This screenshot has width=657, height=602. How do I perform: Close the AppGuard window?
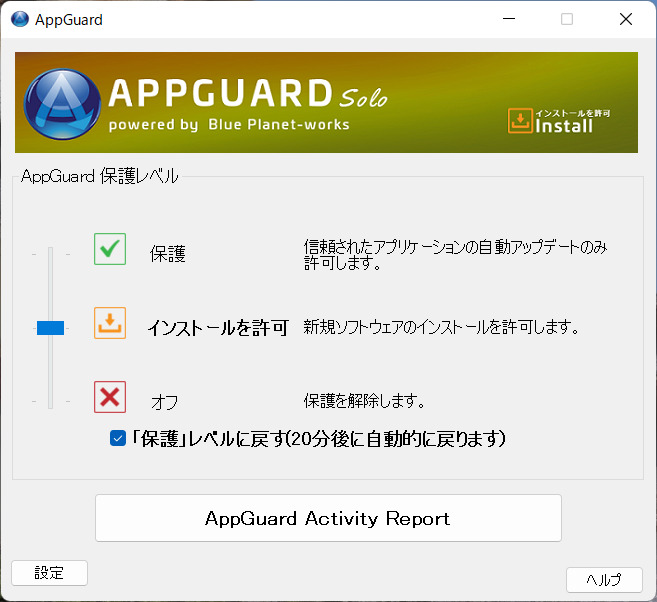click(626, 19)
